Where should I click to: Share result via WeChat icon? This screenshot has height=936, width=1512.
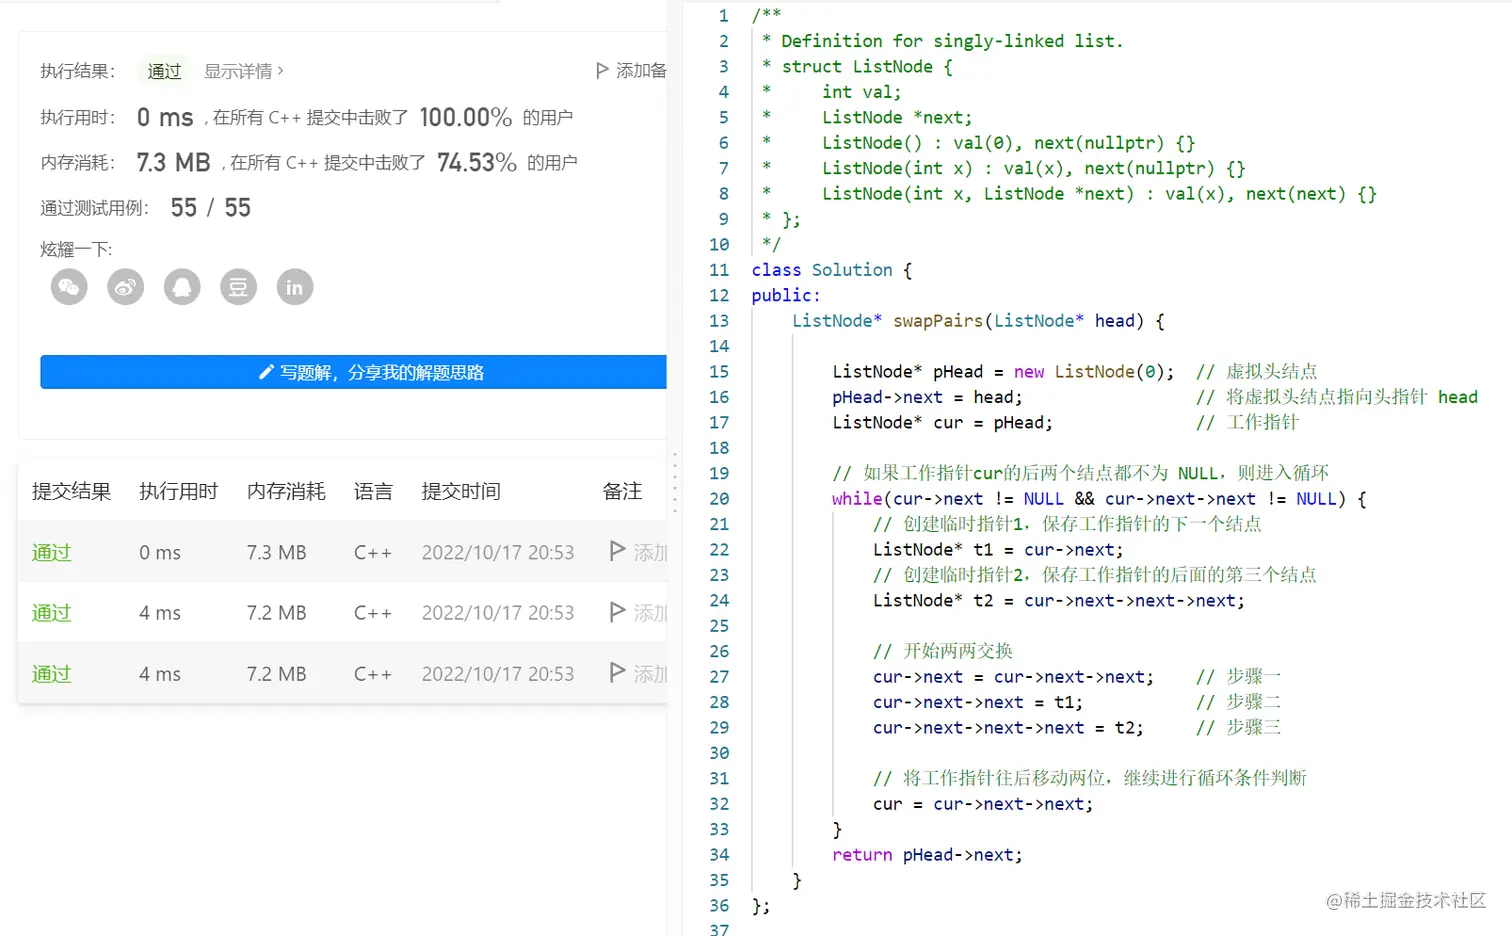point(69,288)
